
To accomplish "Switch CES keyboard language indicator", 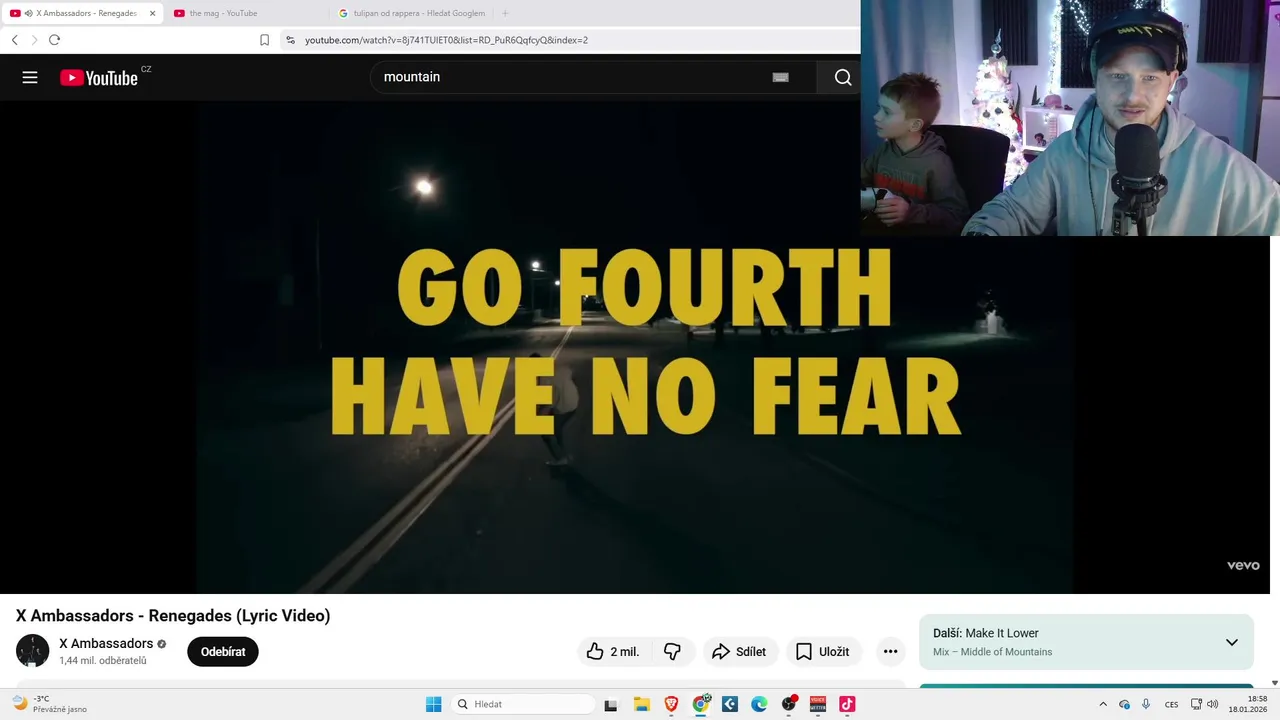I will (1171, 704).
